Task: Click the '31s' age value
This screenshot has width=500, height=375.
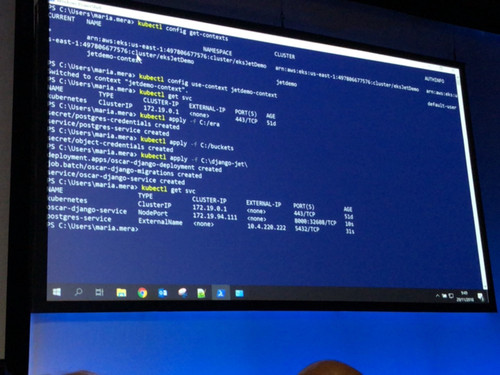Action: pyautogui.click(x=350, y=231)
